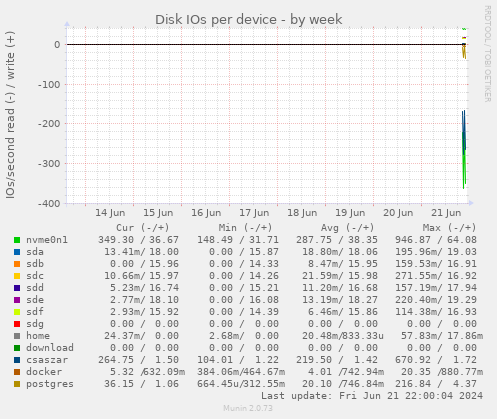
Task: Click the -200 y-axis label
Action: (x=49, y=124)
